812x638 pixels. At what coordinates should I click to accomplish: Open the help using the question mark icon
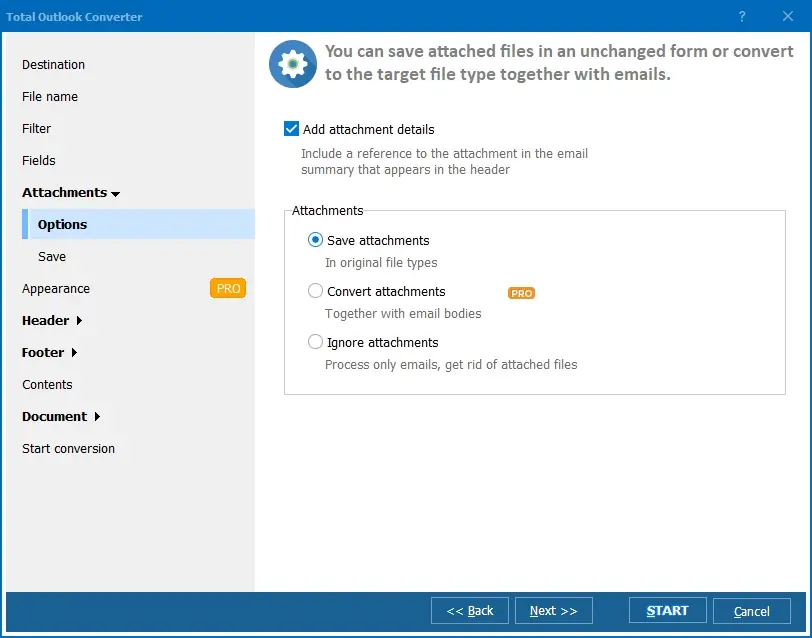[x=741, y=17]
